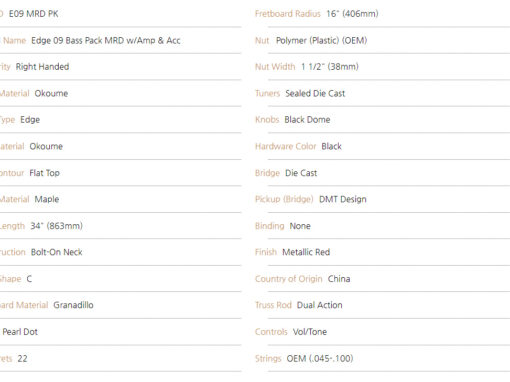Click the Binding None row
The height and width of the screenshot is (382, 510).
(382, 226)
